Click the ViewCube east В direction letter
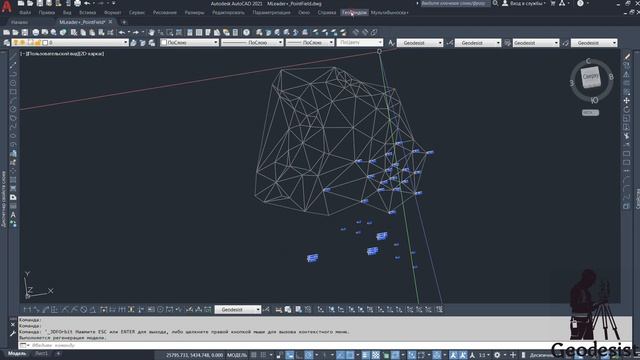The height and width of the screenshot is (360, 640). (611, 77)
